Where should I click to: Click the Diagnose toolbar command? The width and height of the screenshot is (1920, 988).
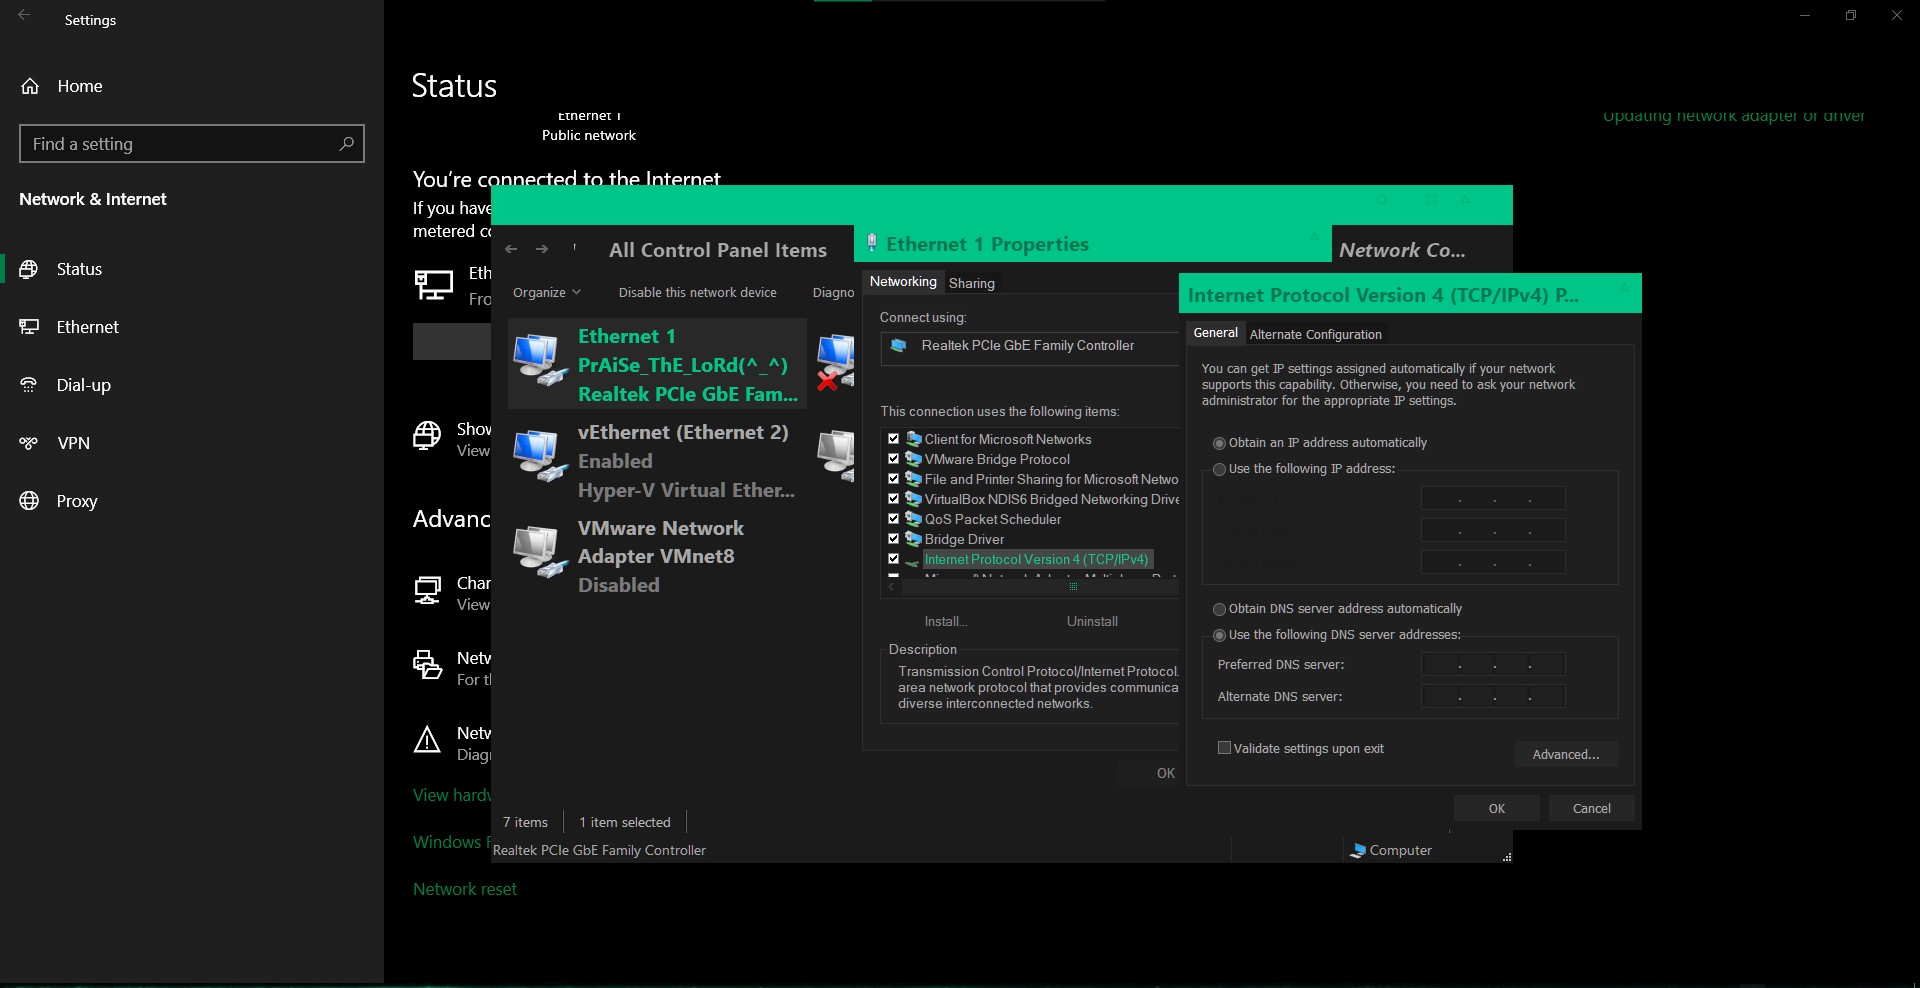click(833, 292)
